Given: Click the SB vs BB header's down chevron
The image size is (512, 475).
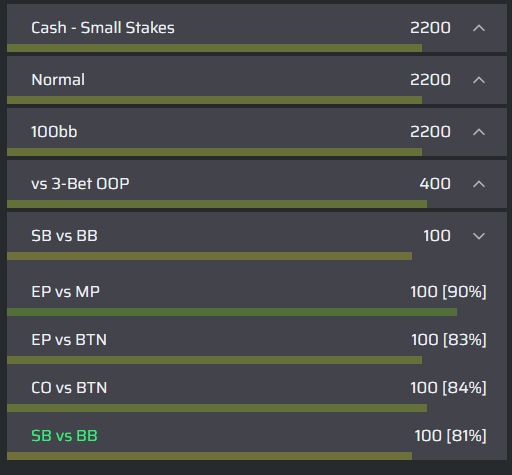Looking at the screenshot, I should 479,236.
